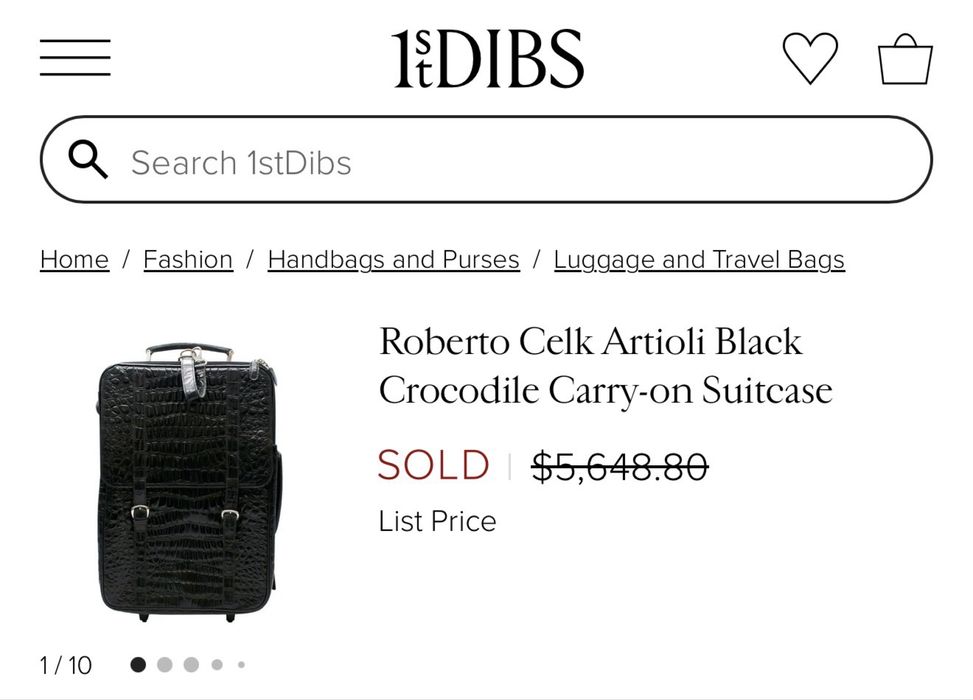The height and width of the screenshot is (700, 973).
Task: Go to the Home breadcrumb
Action: [74, 260]
